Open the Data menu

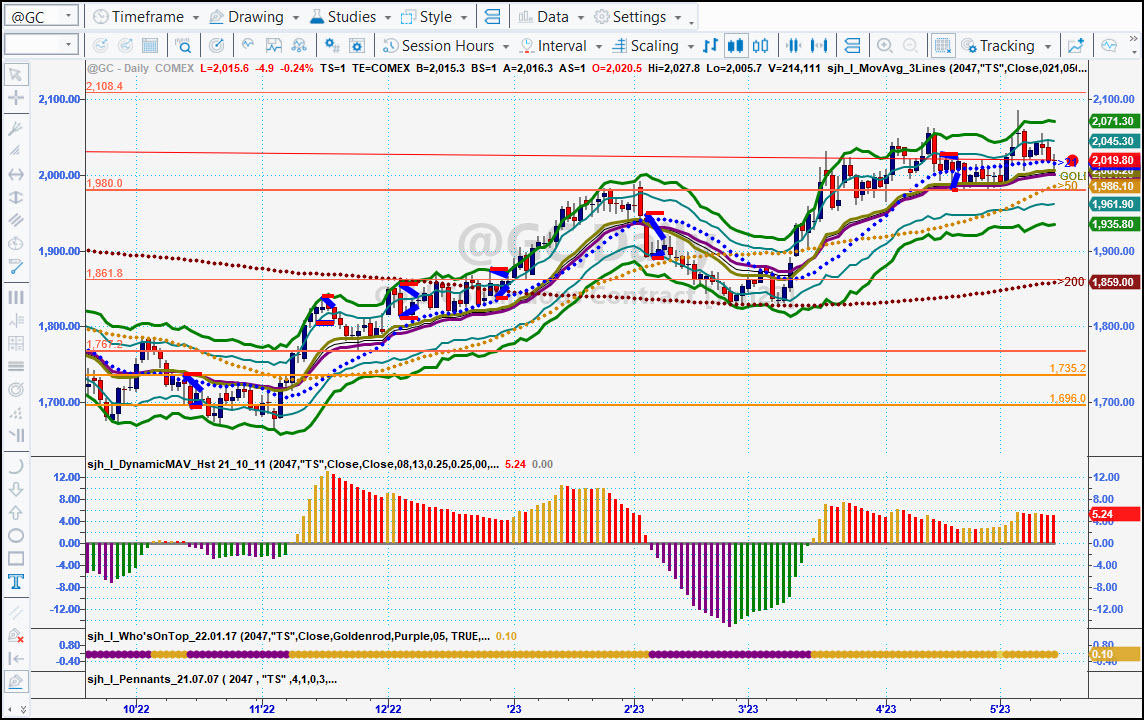tap(544, 17)
